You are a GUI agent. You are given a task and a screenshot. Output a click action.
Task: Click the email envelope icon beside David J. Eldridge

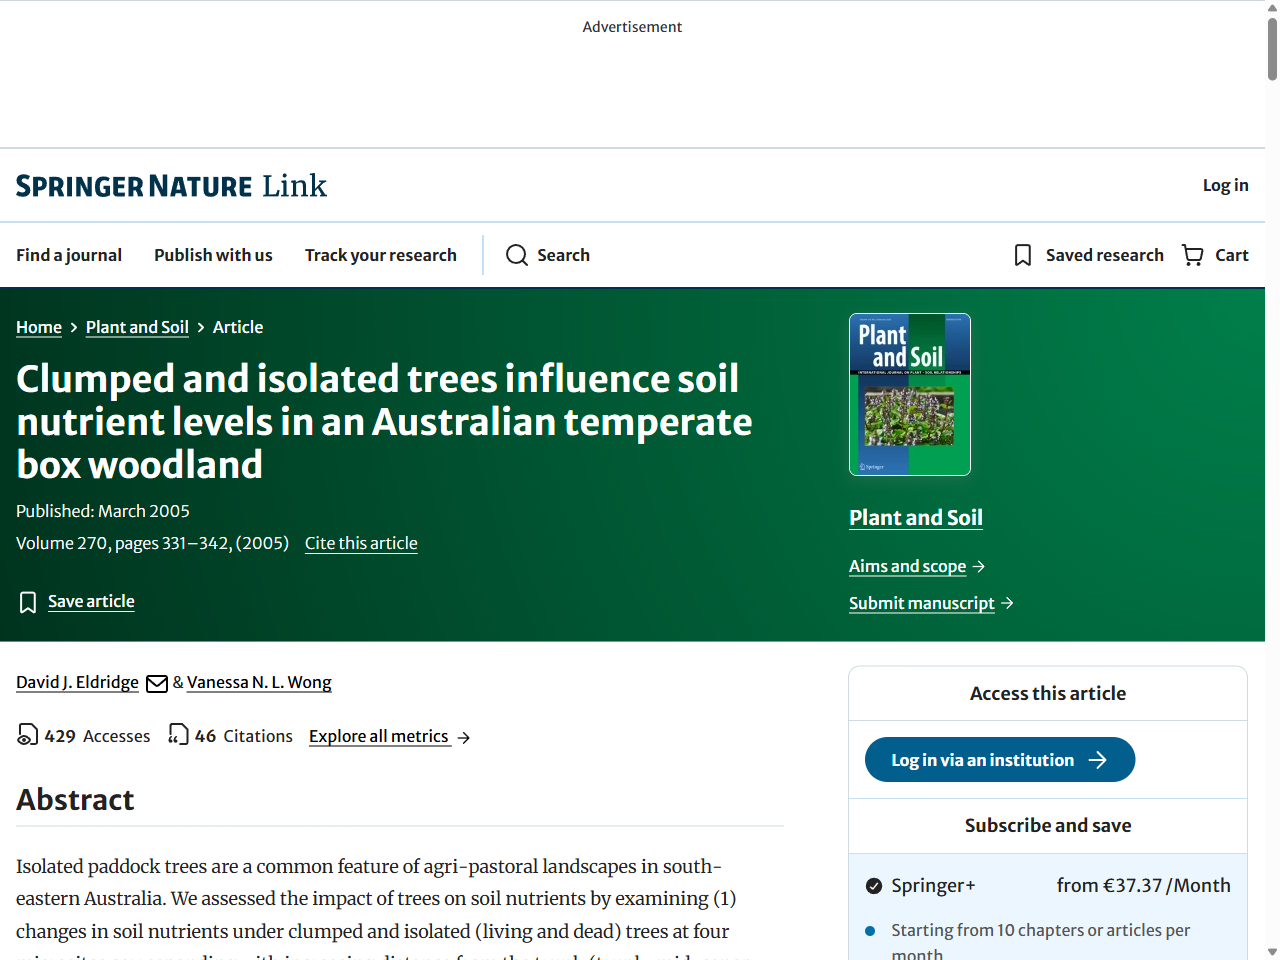click(x=156, y=683)
